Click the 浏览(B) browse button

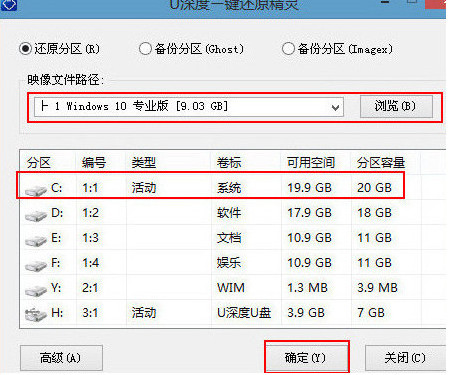[x=396, y=106]
